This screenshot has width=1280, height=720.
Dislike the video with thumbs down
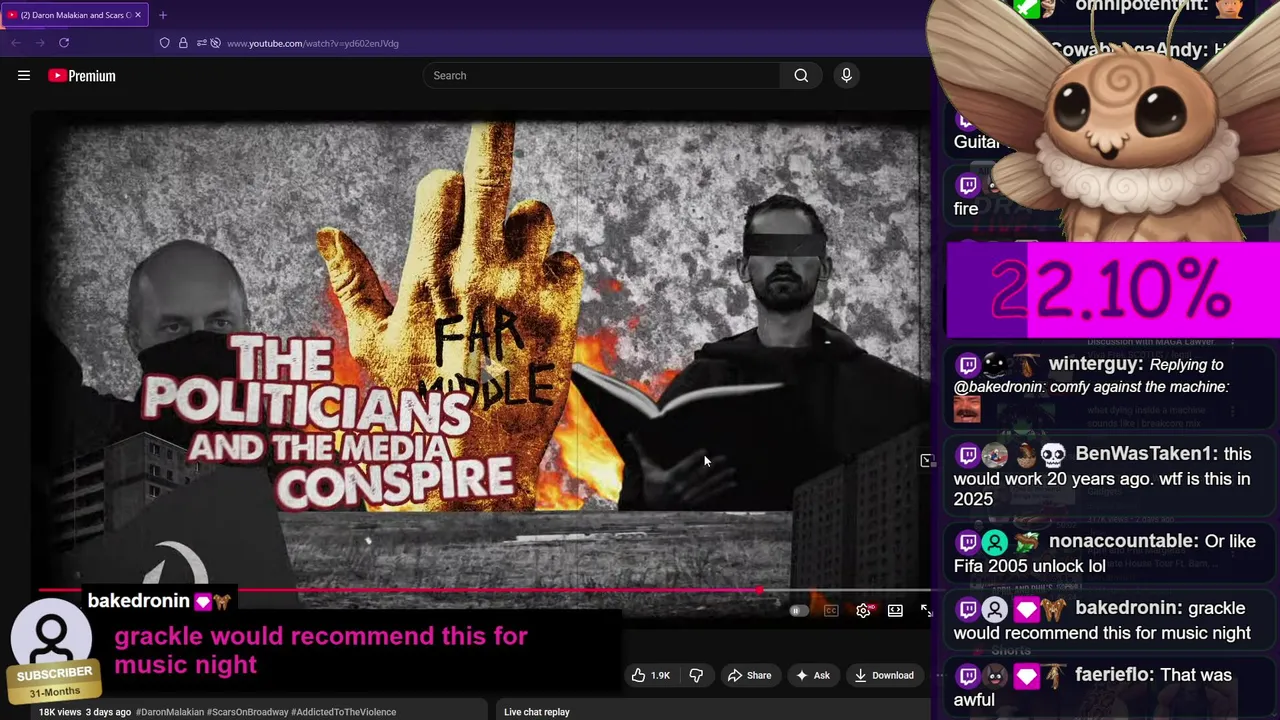tap(696, 675)
